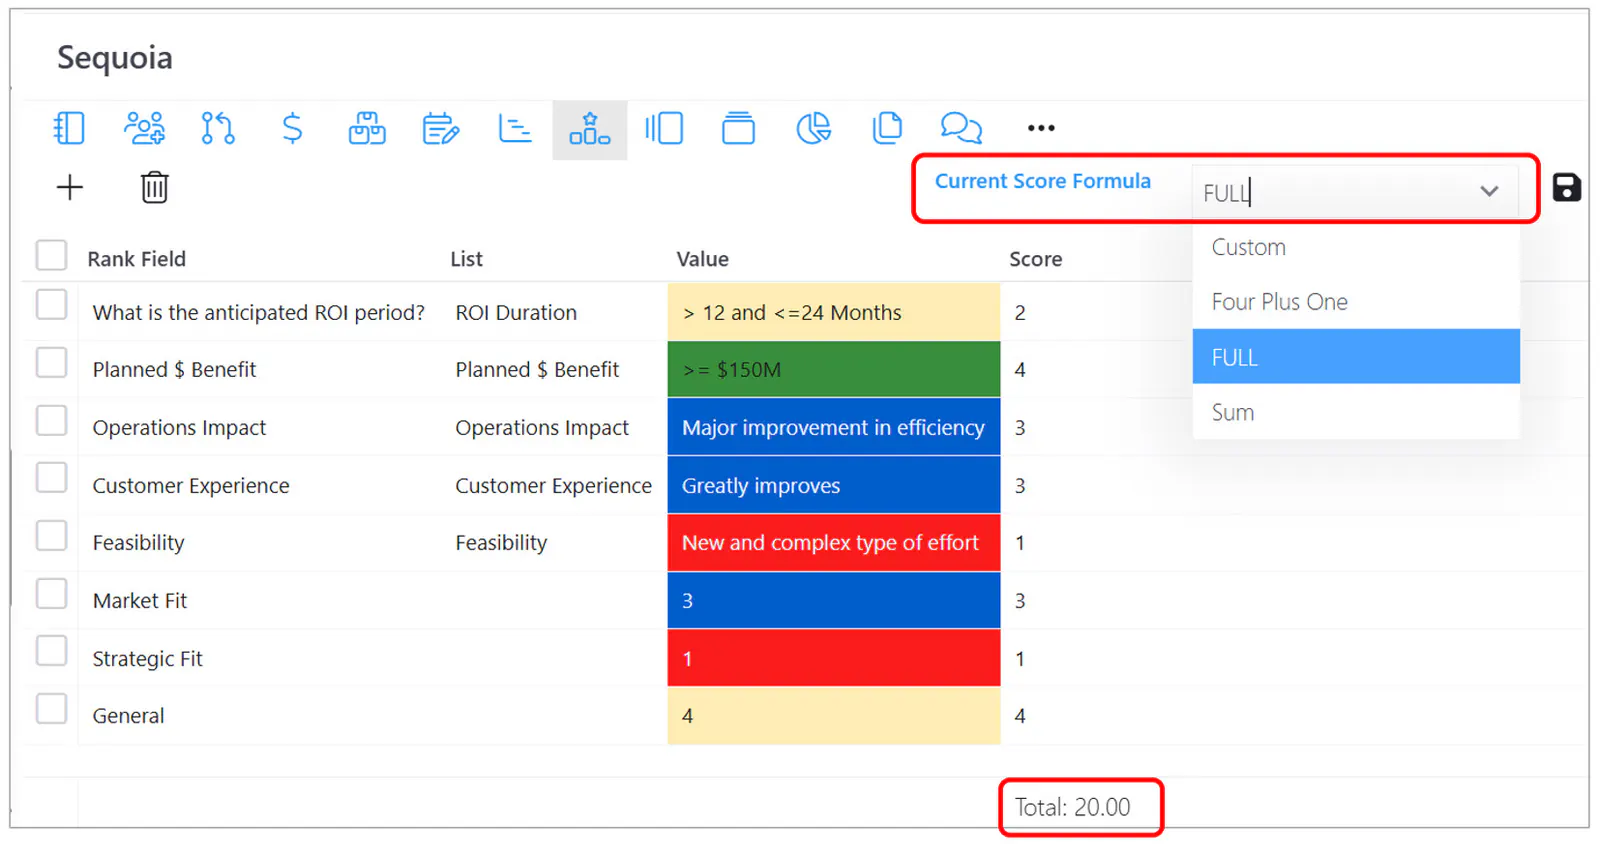
Task: Click the 'Strategic Fit' rank field
Action: tap(147, 659)
